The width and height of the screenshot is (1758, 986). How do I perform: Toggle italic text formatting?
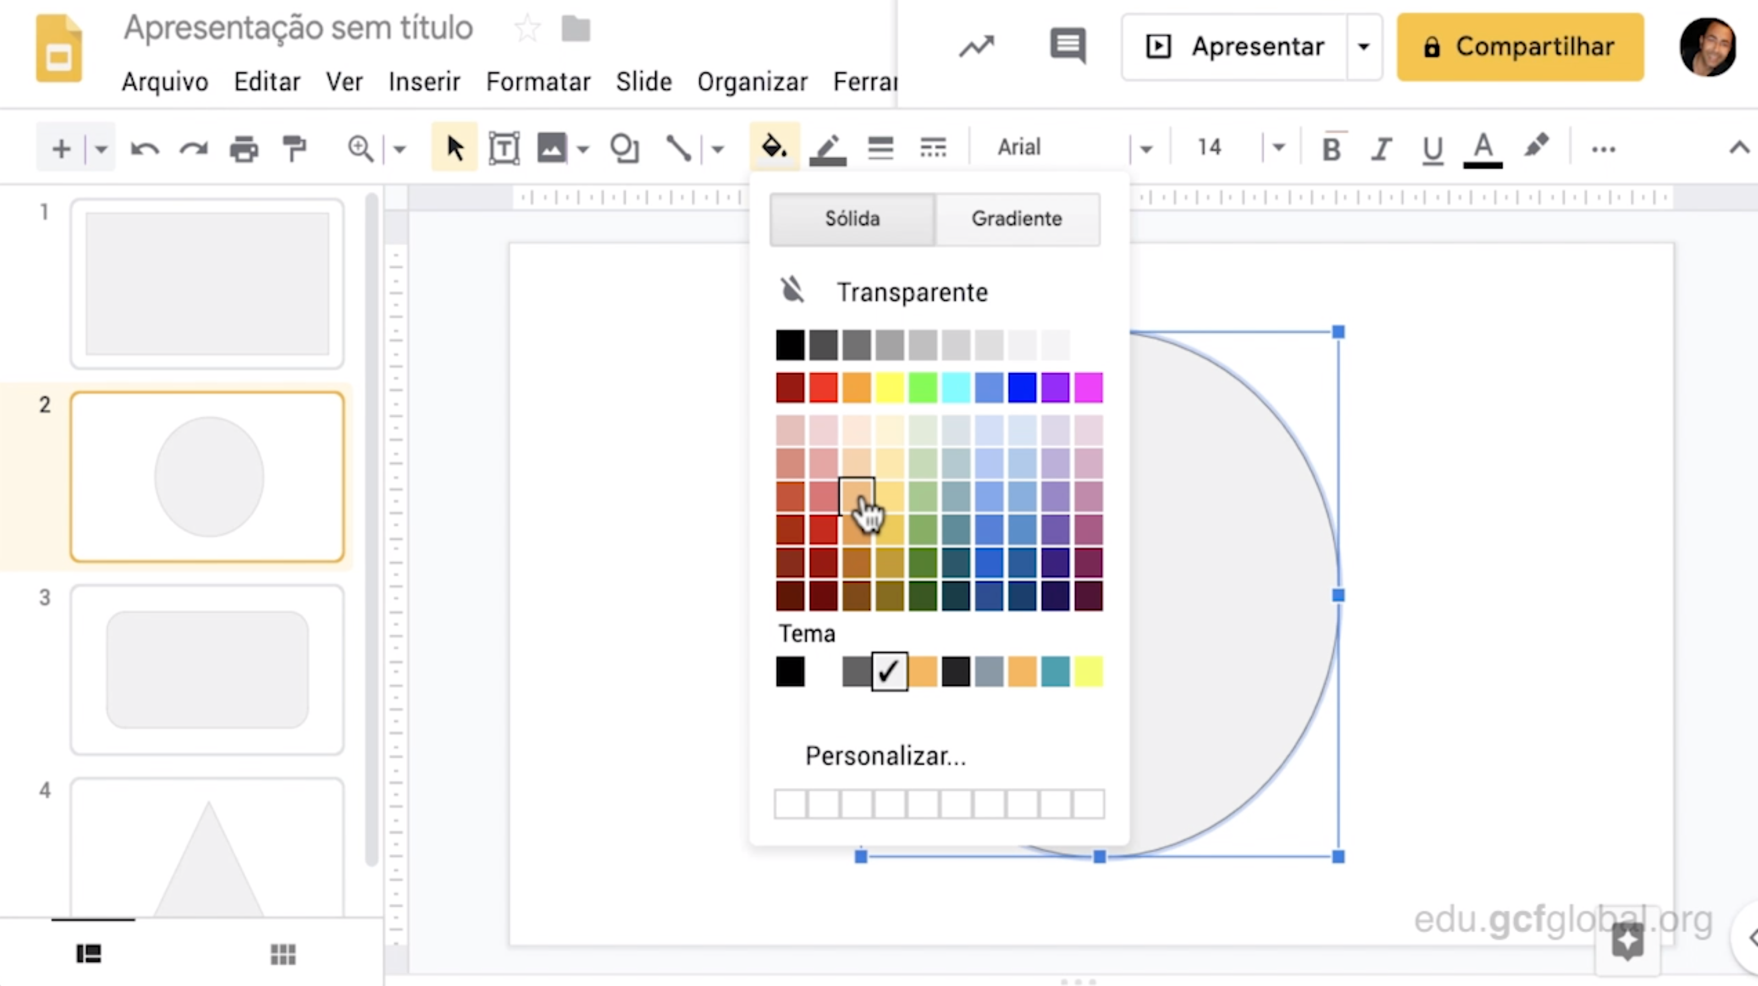coord(1381,149)
